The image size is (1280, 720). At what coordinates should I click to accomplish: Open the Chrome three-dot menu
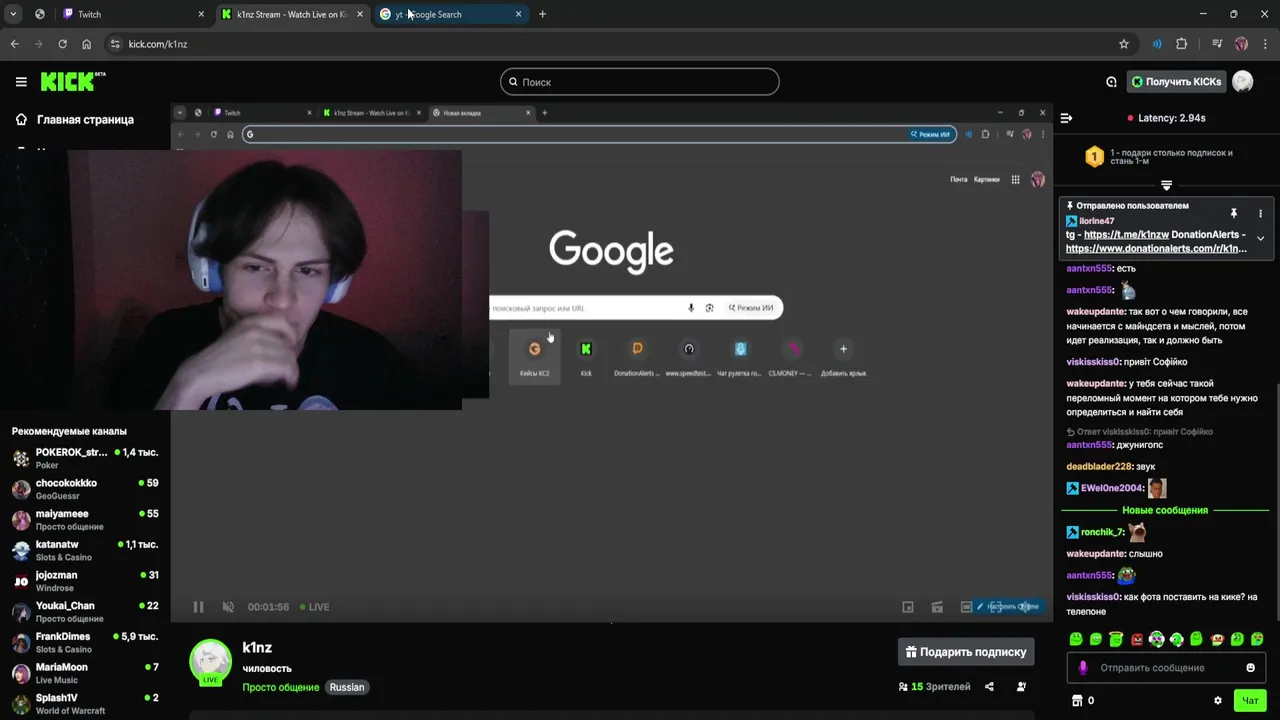coord(1264,44)
